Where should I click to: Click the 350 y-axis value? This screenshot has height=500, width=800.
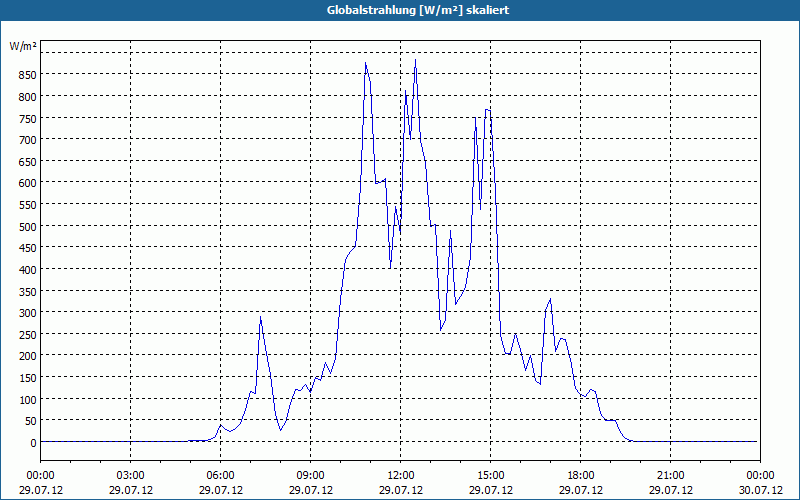tap(28, 291)
